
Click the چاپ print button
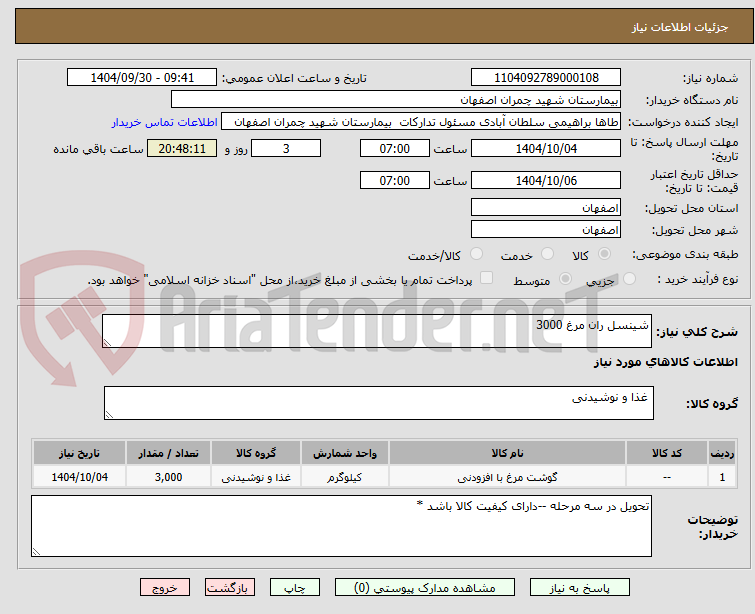coord(295,588)
